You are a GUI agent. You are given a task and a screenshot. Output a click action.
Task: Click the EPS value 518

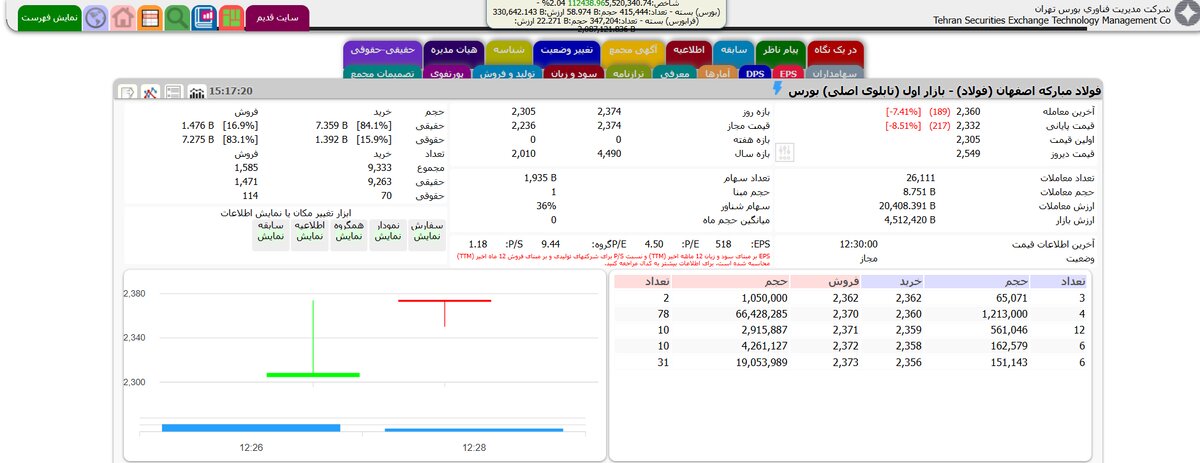[x=723, y=243]
